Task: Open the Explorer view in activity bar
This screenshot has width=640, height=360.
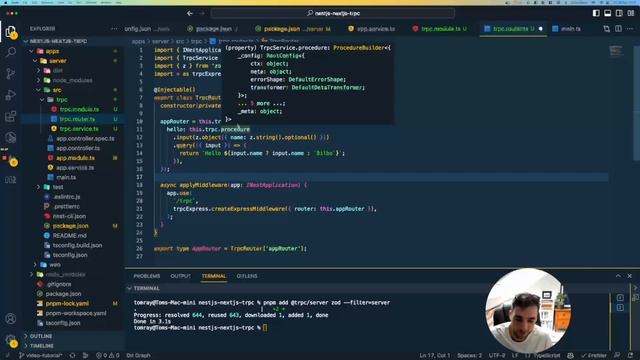Action: coord(11,31)
